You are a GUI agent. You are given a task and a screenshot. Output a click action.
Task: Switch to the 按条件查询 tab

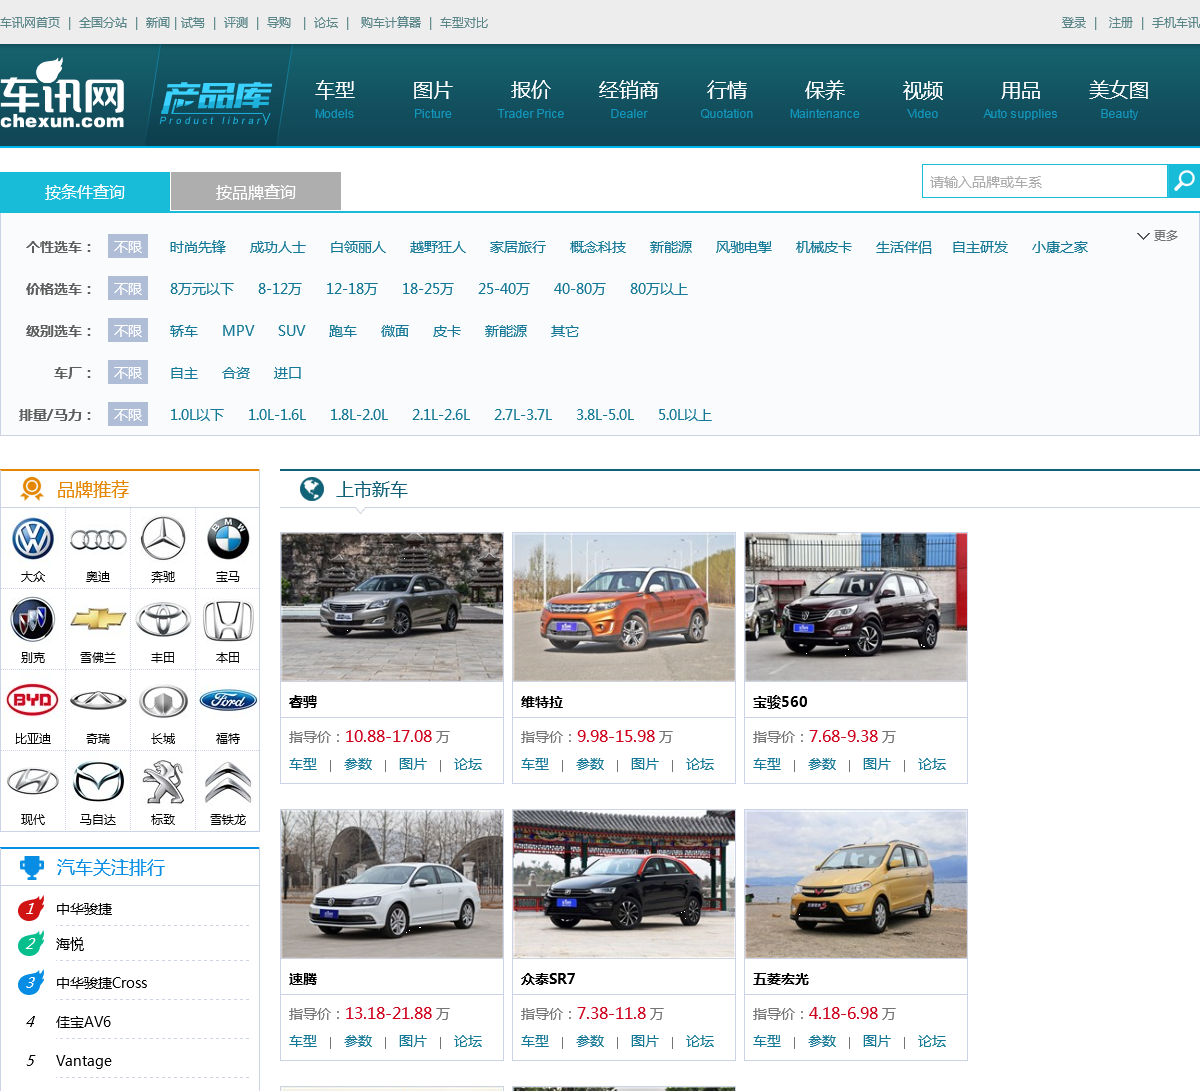pyautogui.click(x=85, y=192)
